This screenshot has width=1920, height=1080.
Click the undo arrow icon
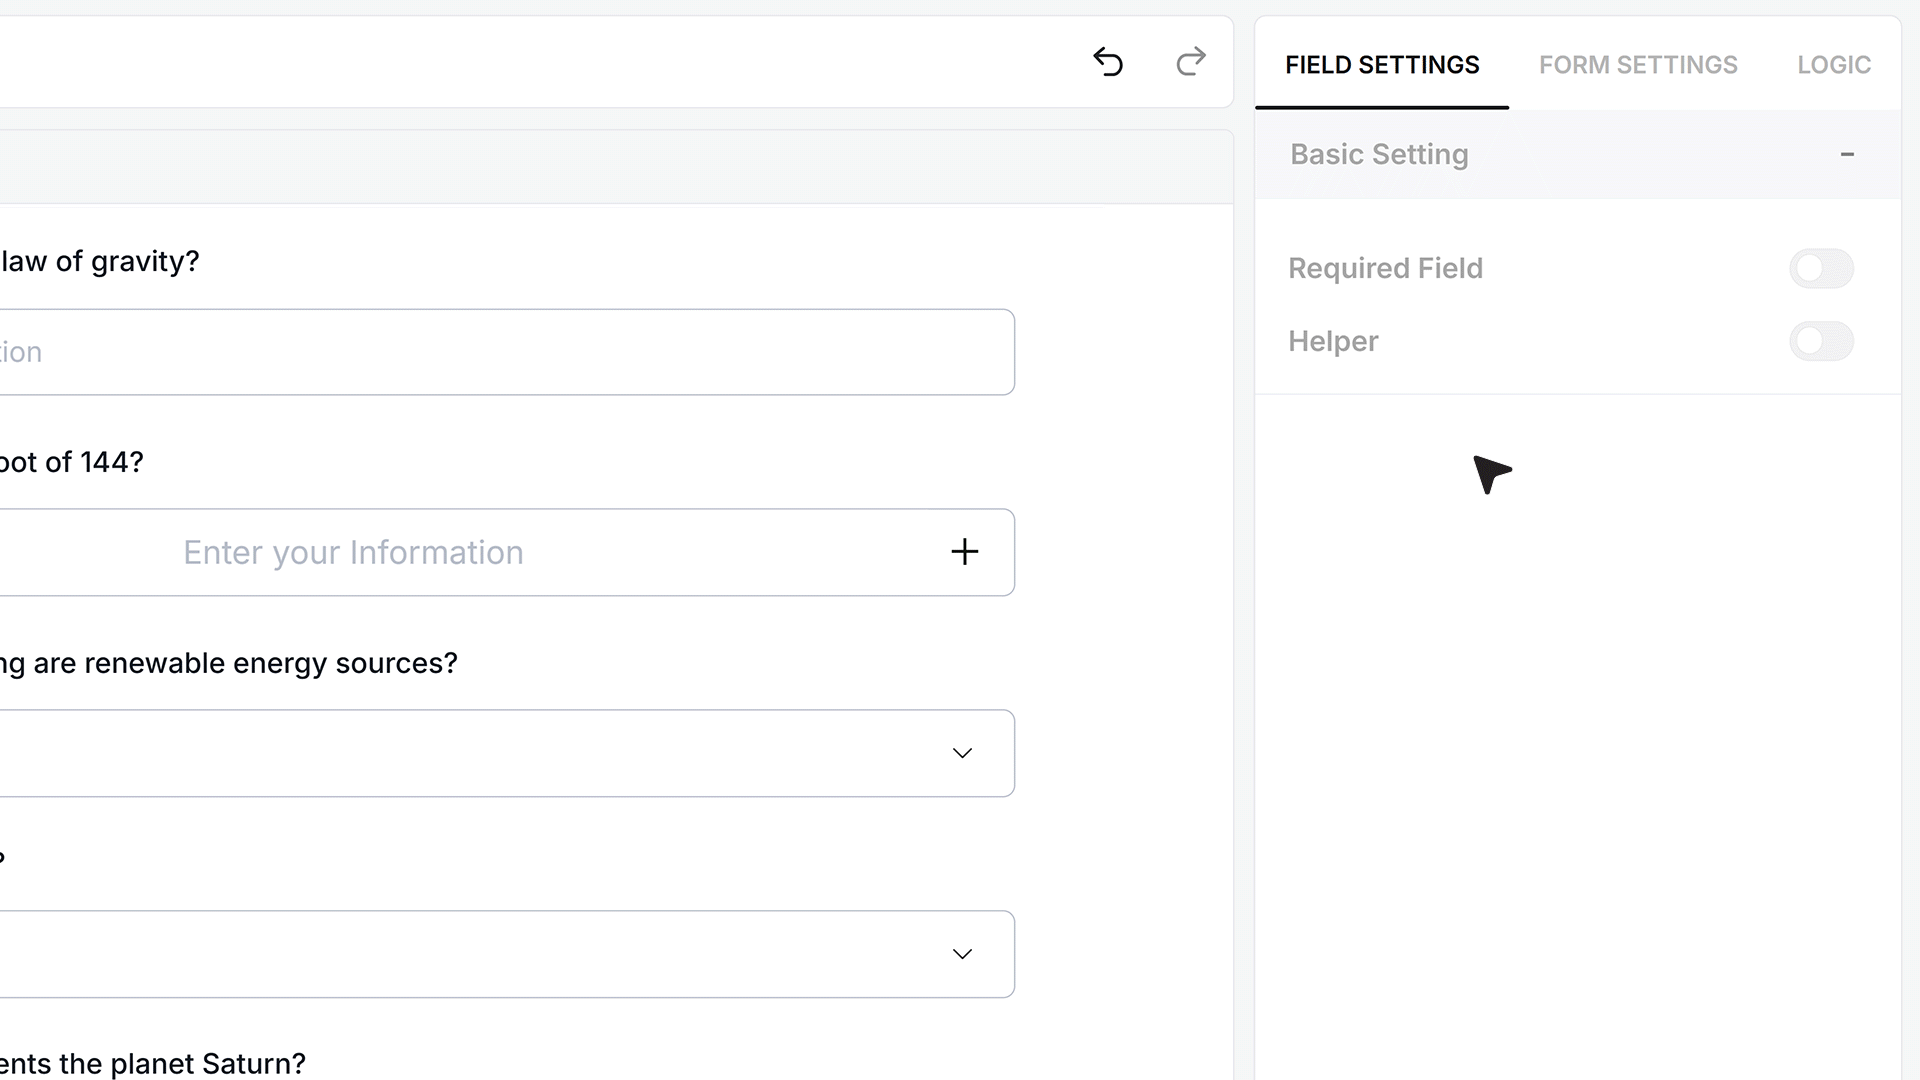pyautogui.click(x=1108, y=62)
